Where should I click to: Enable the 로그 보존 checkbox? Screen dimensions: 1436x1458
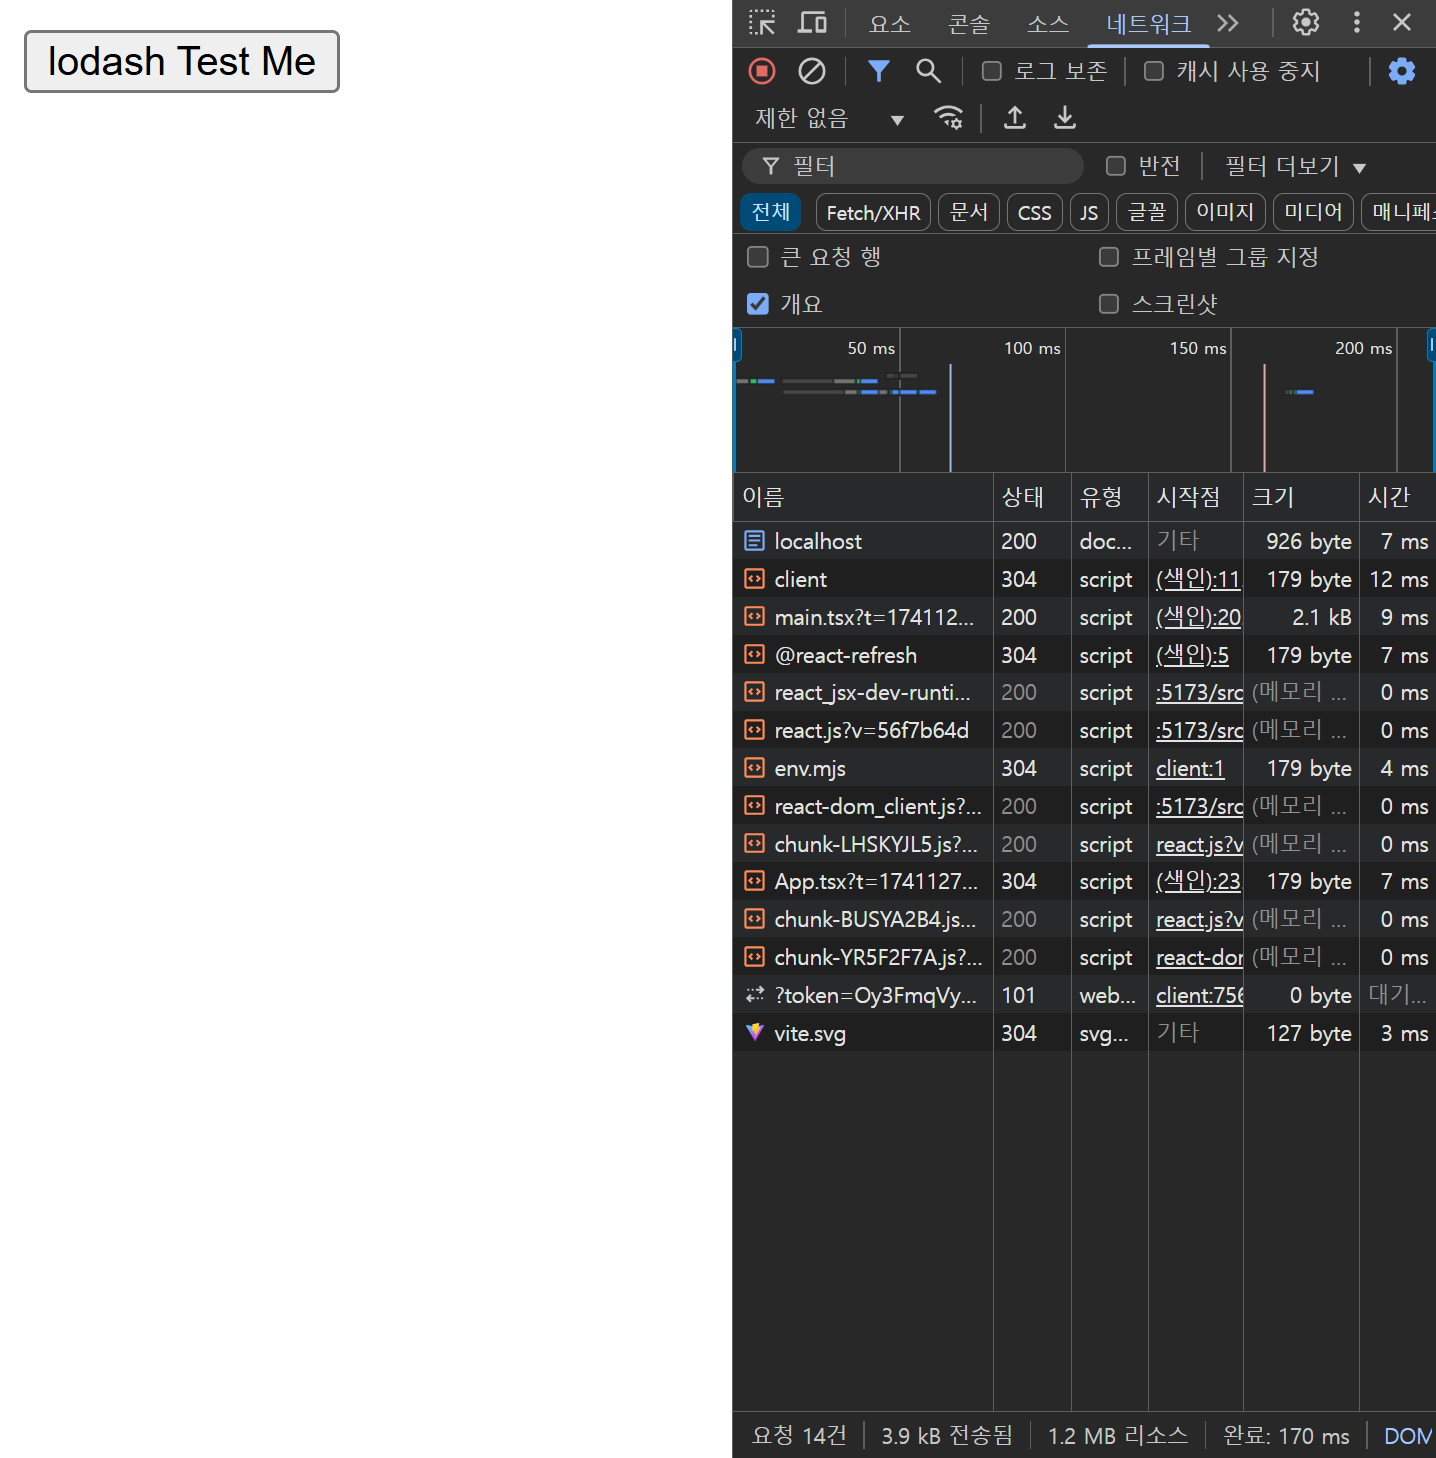[992, 71]
